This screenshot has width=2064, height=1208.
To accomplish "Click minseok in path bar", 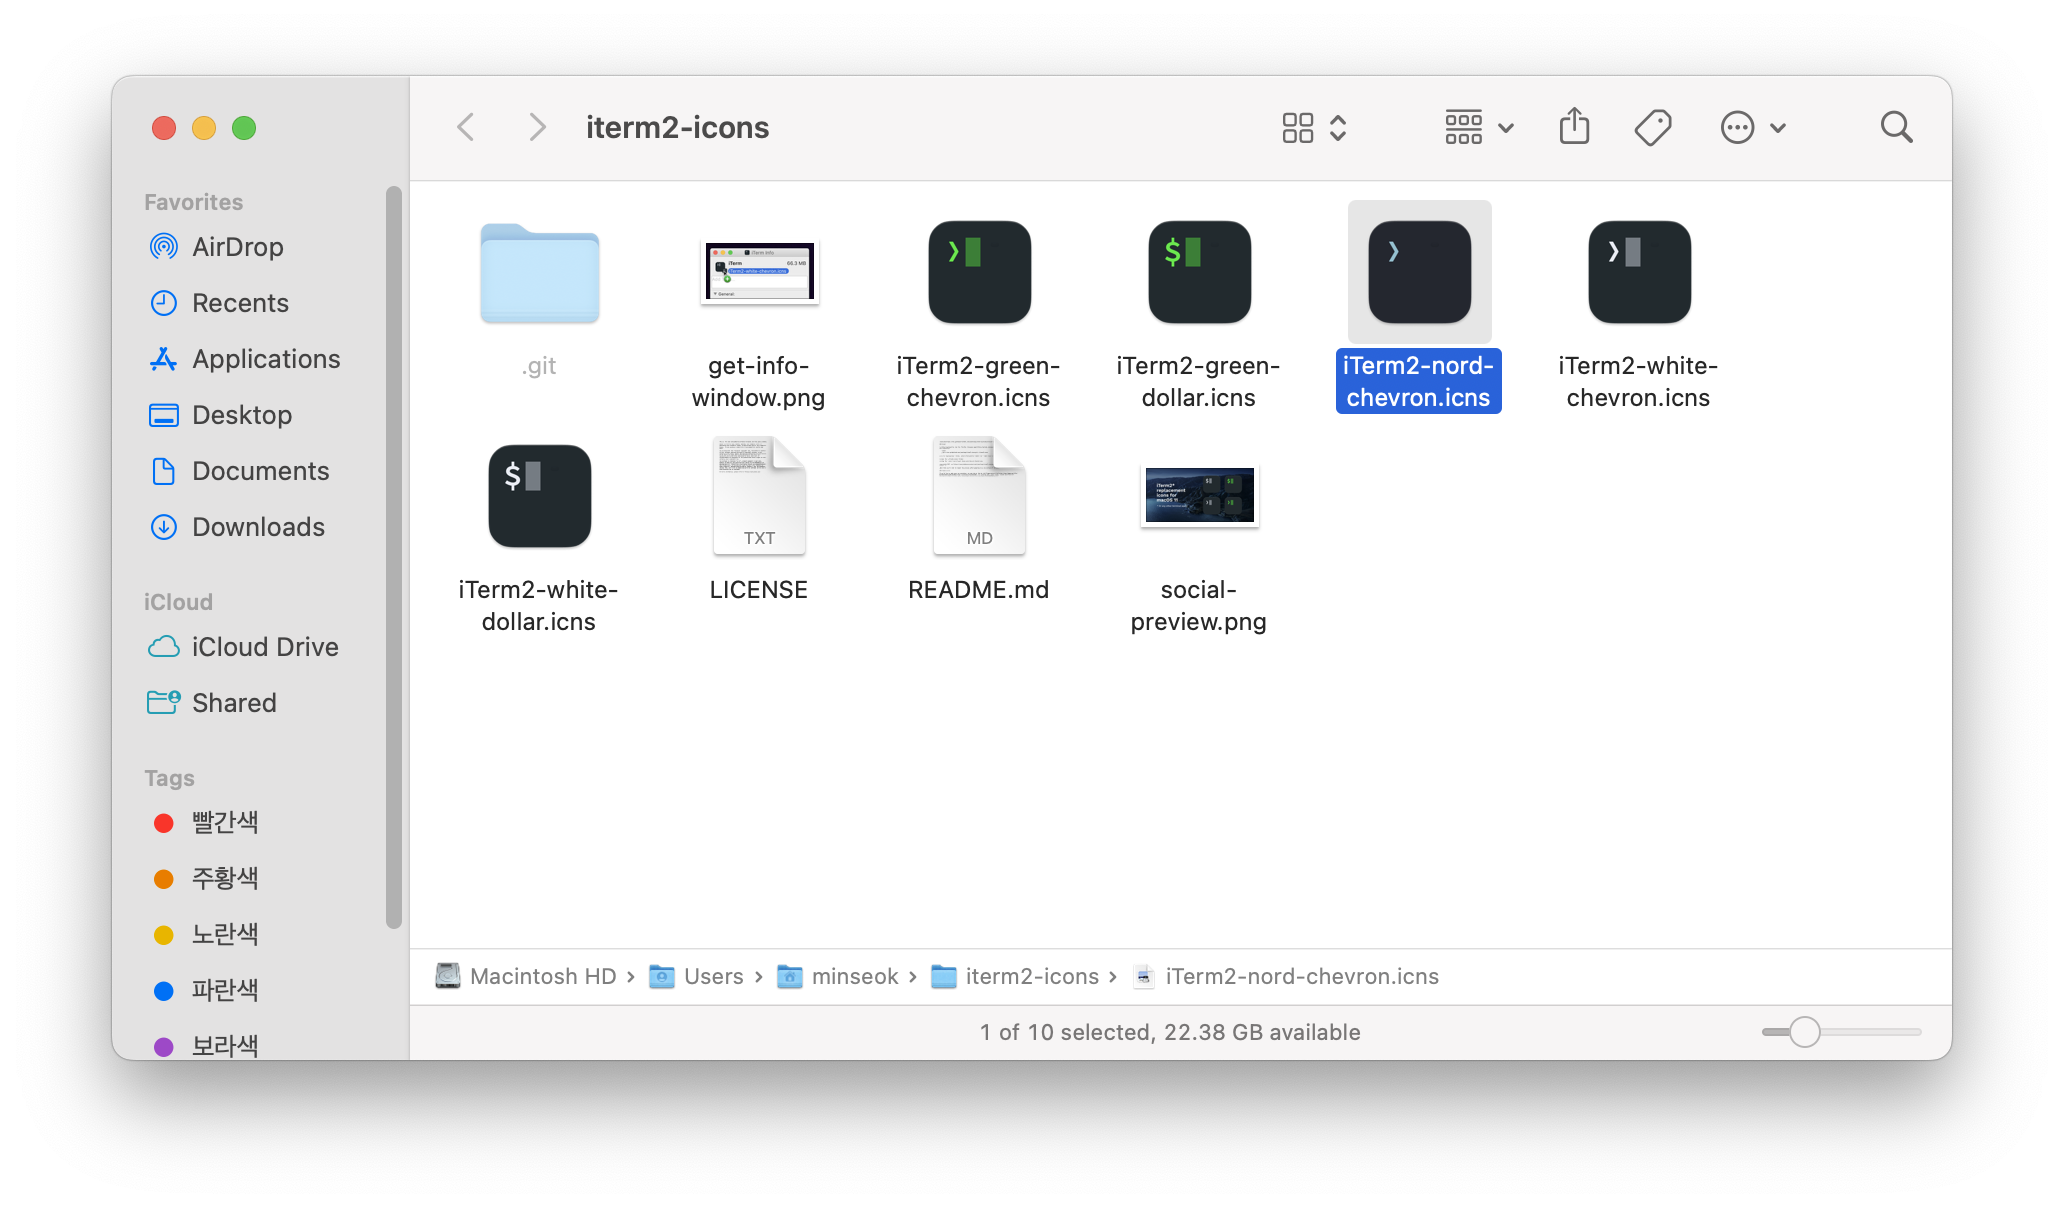I will (838, 976).
